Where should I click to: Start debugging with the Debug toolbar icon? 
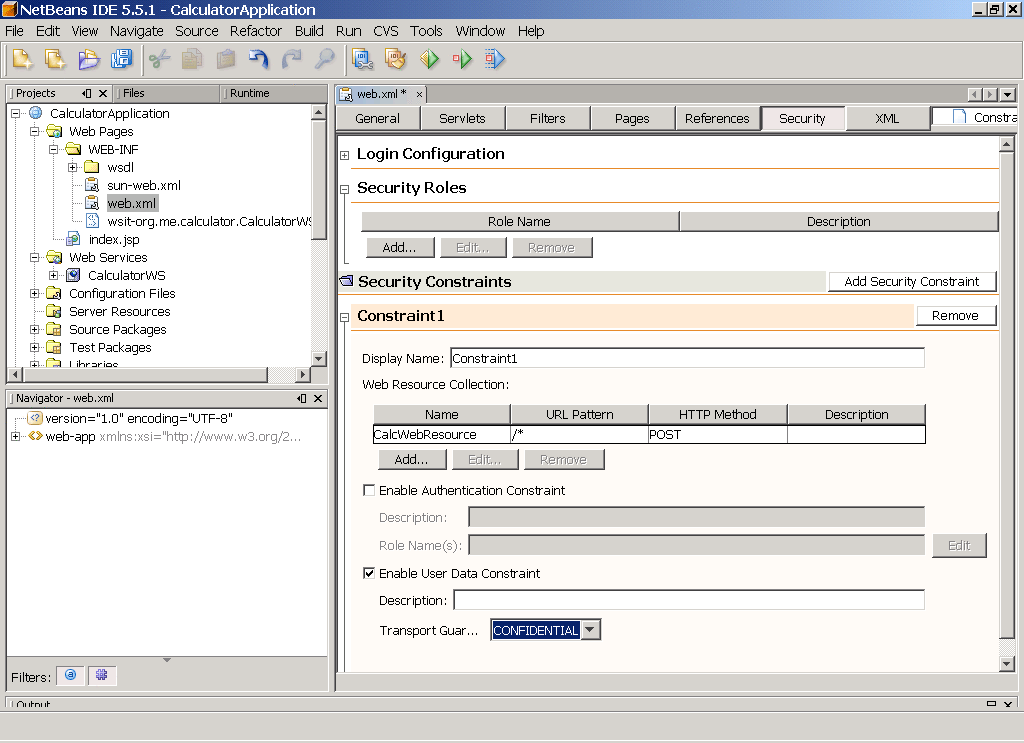494,60
